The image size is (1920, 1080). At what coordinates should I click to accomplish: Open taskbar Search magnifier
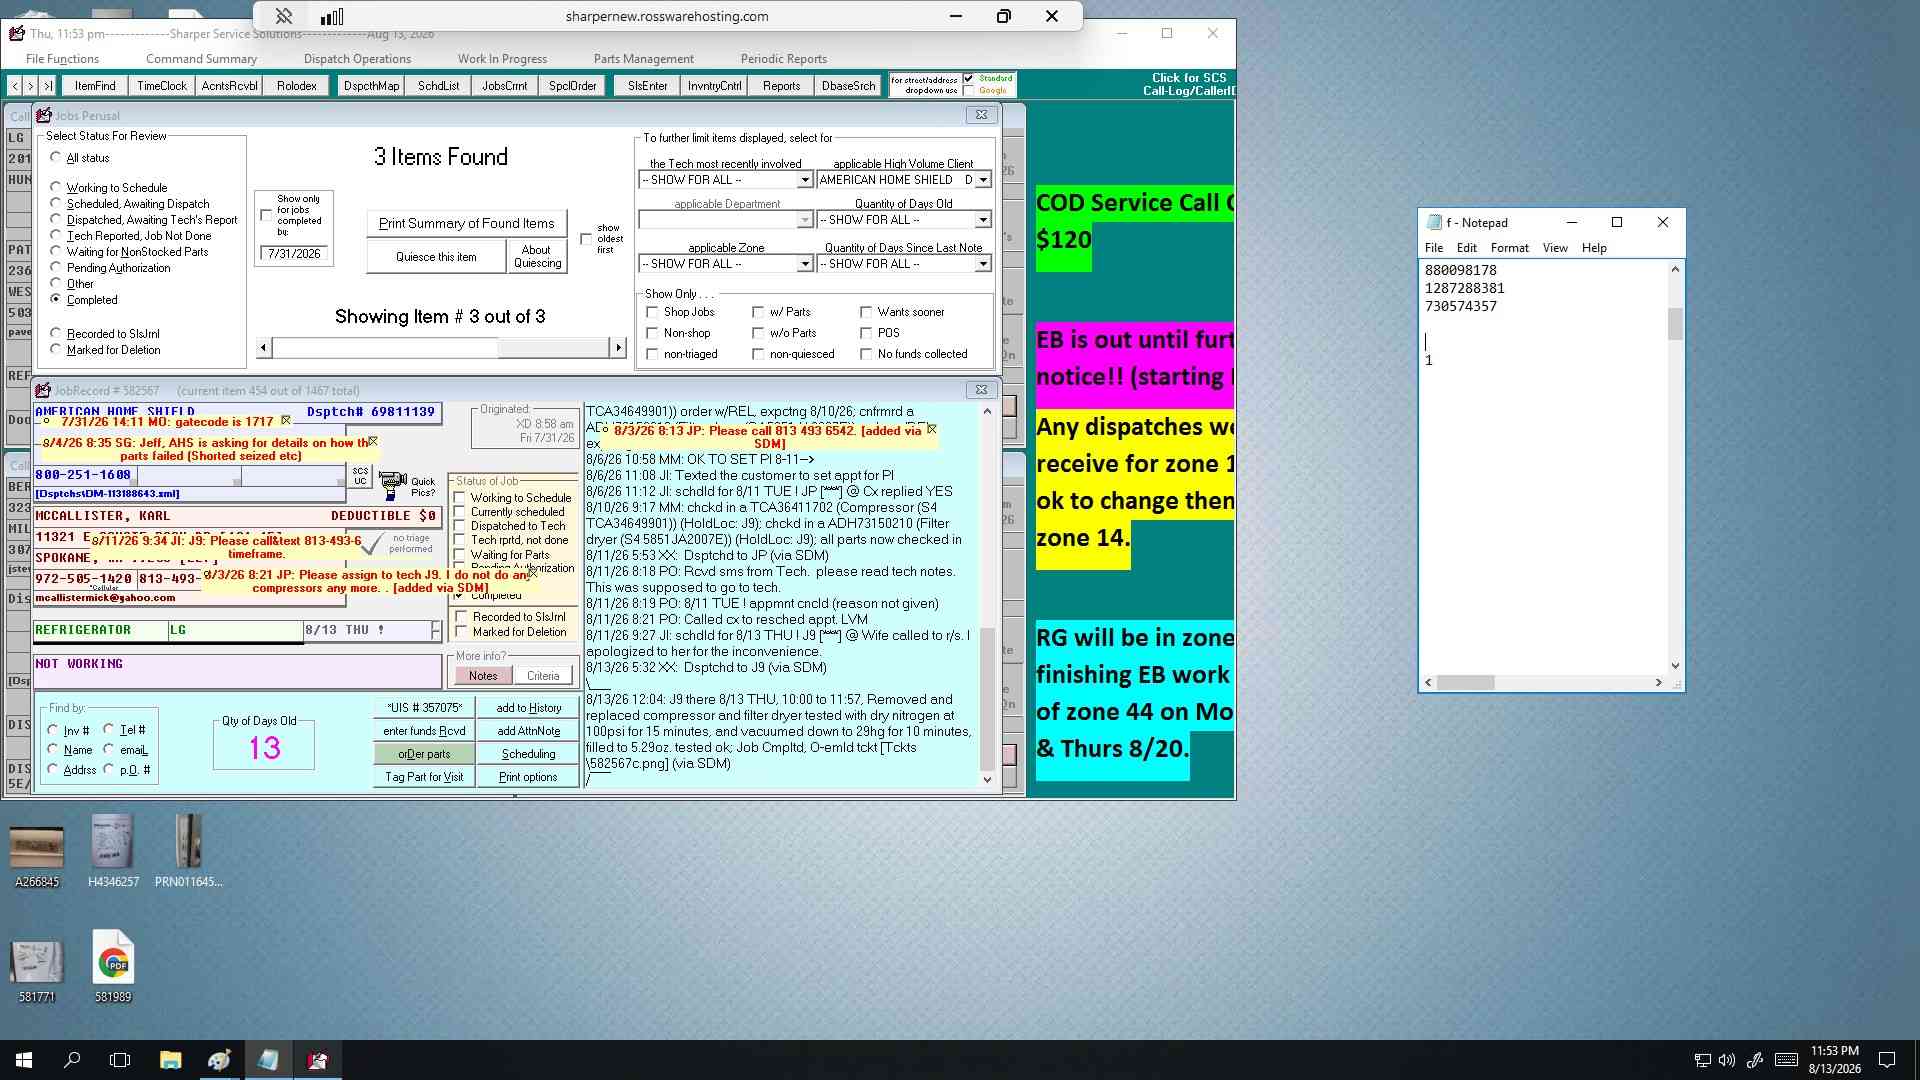coord(72,1060)
